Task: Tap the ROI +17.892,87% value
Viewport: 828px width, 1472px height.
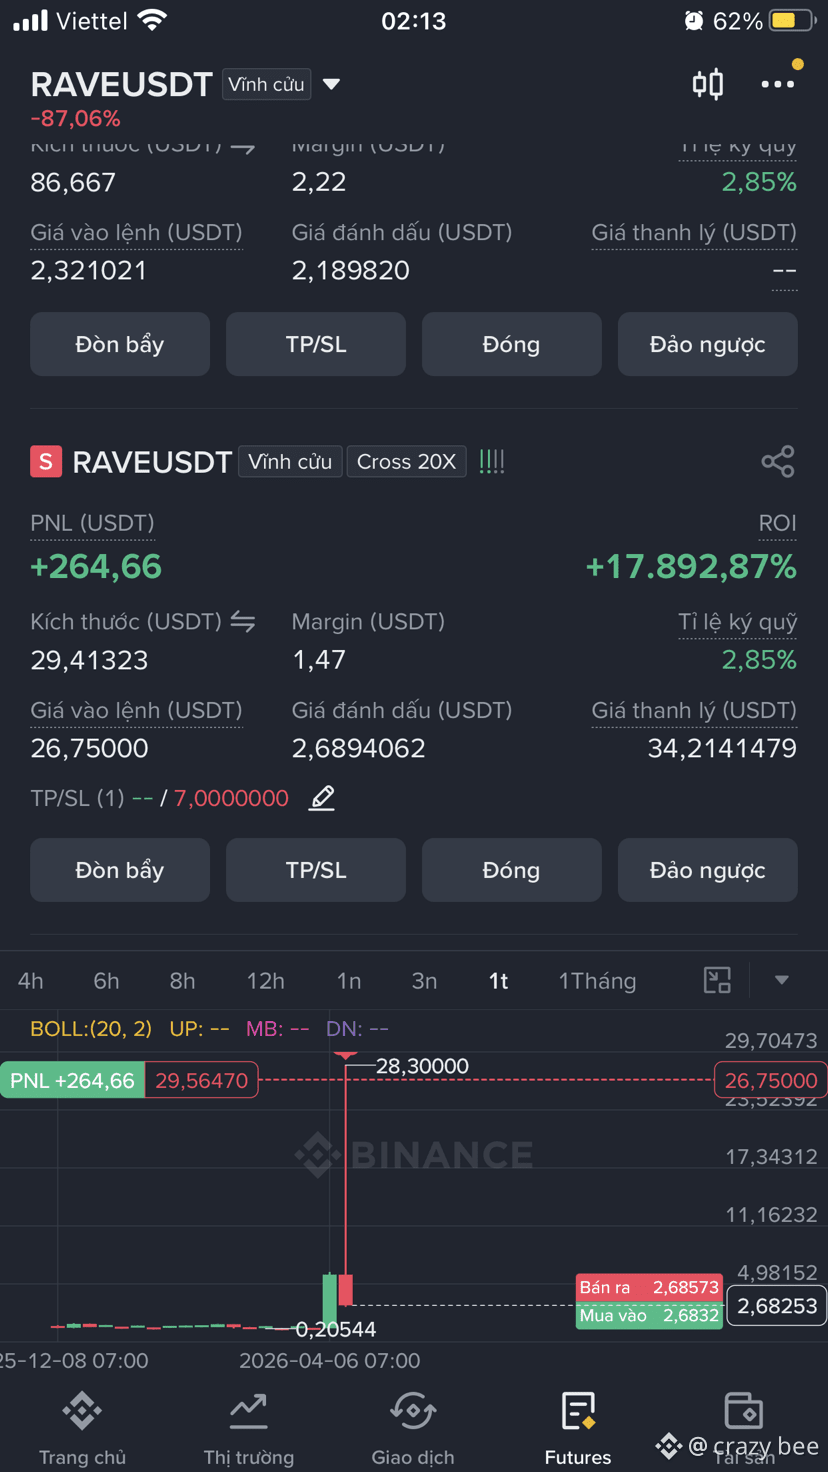Action: (x=691, y=567)
